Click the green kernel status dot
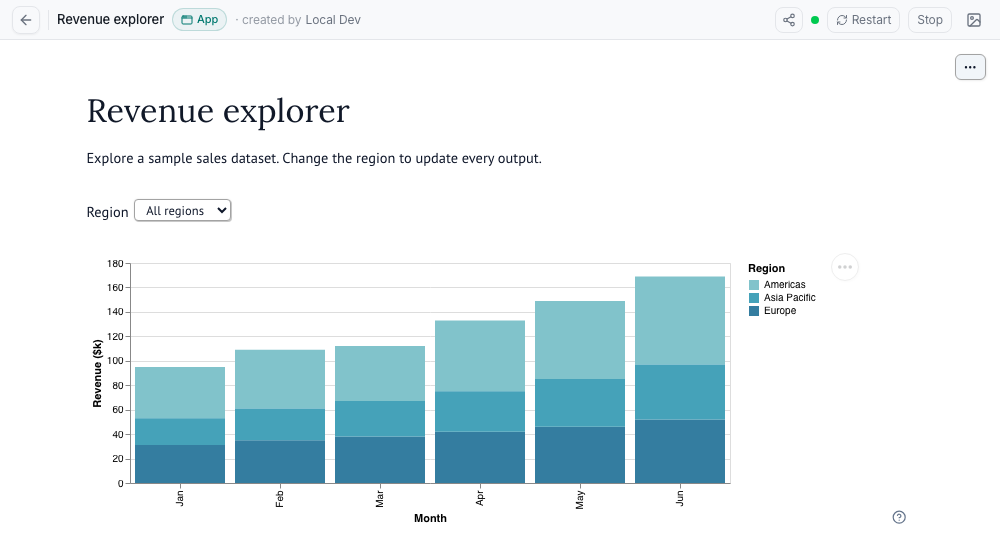1000x560 pixels. [814, 20]
